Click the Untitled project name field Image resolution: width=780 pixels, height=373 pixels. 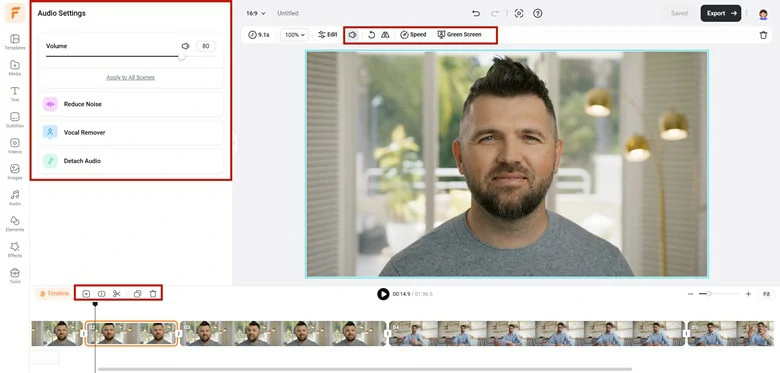pos(288,13)
